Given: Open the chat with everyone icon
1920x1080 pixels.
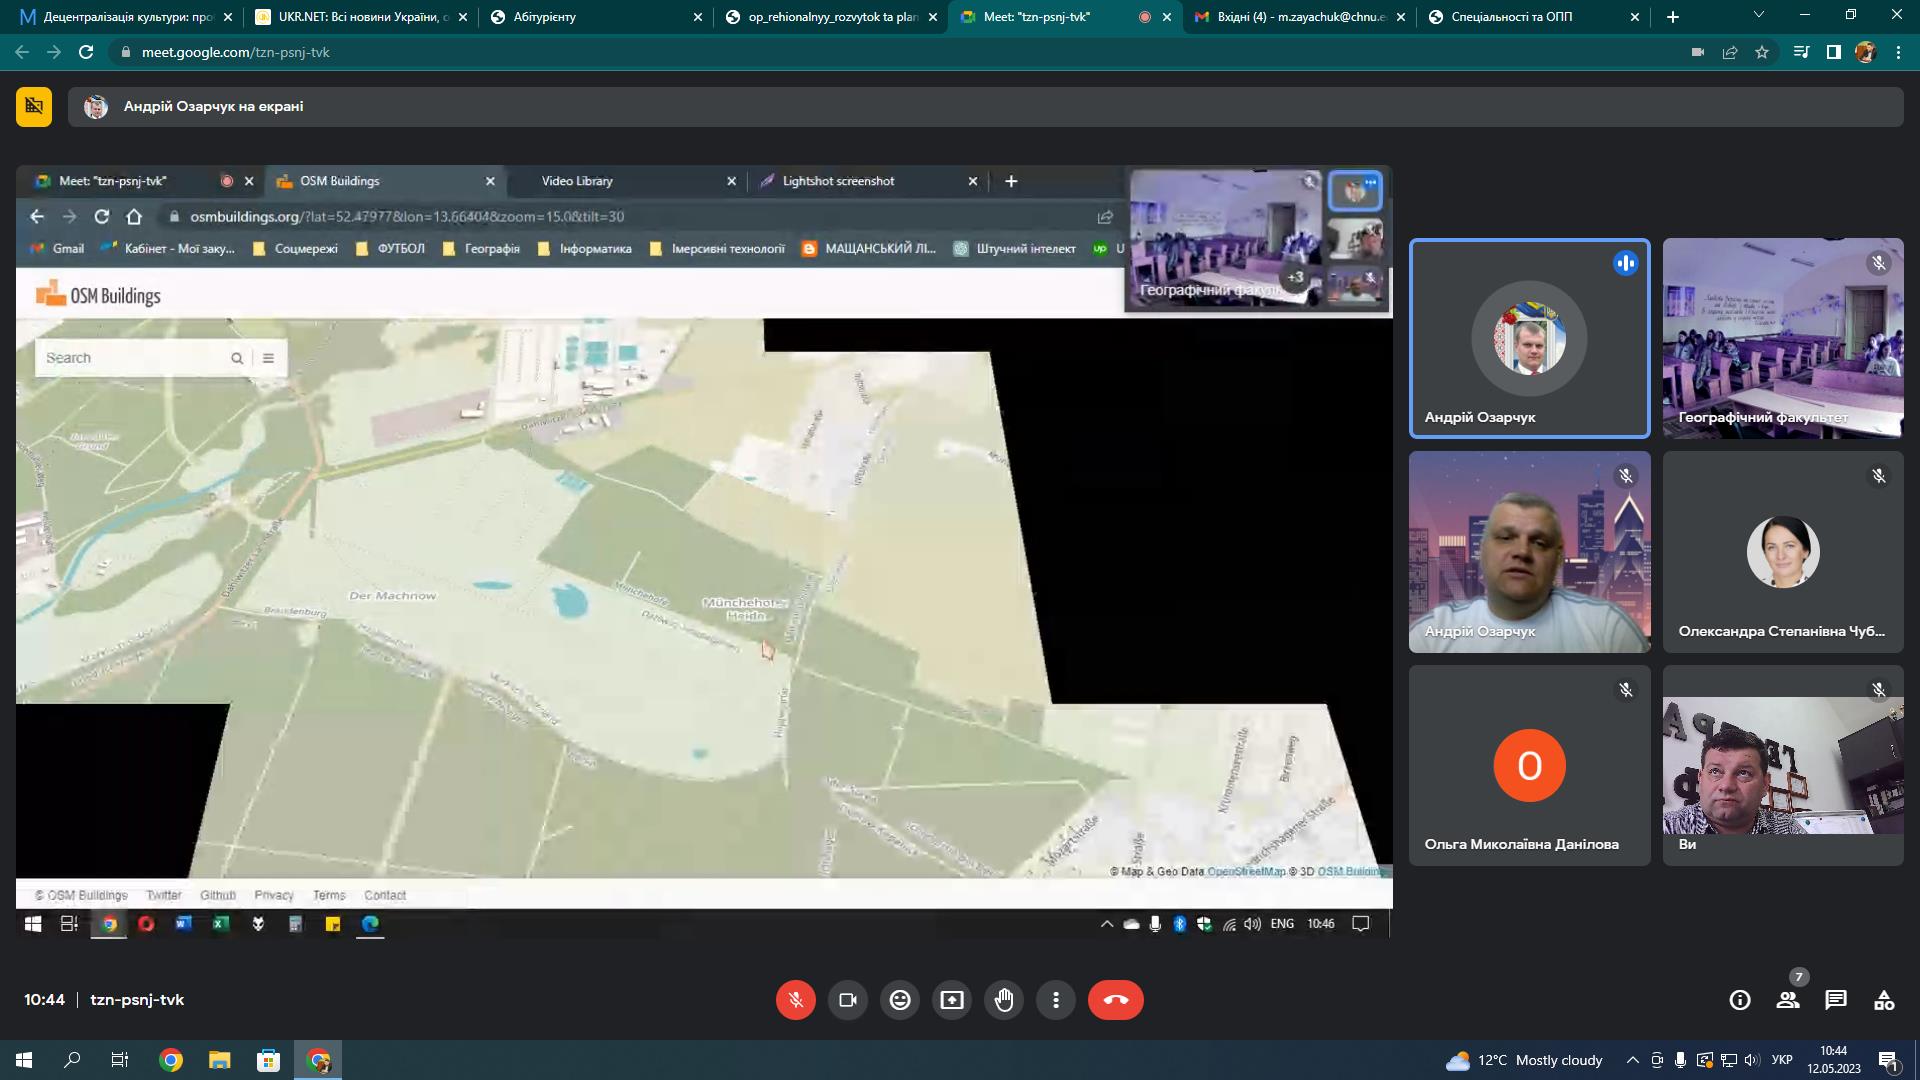Looking at the screenshot, I should coord(1836,1000).
